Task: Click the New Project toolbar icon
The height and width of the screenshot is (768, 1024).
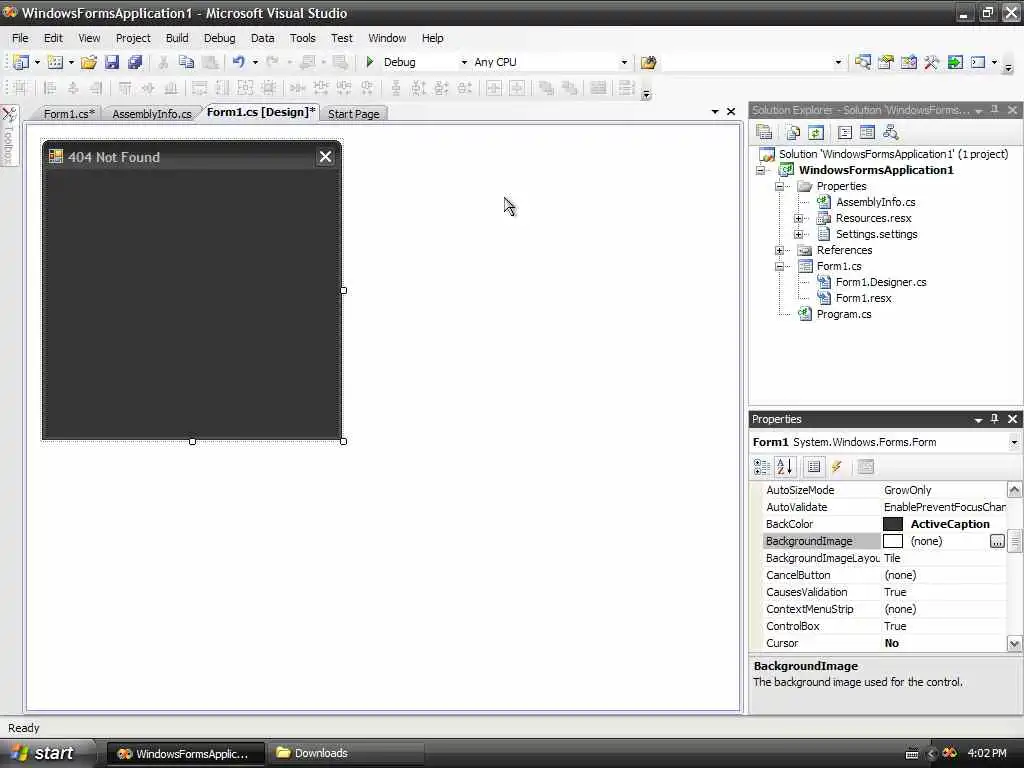Action: tap(21, 62)
